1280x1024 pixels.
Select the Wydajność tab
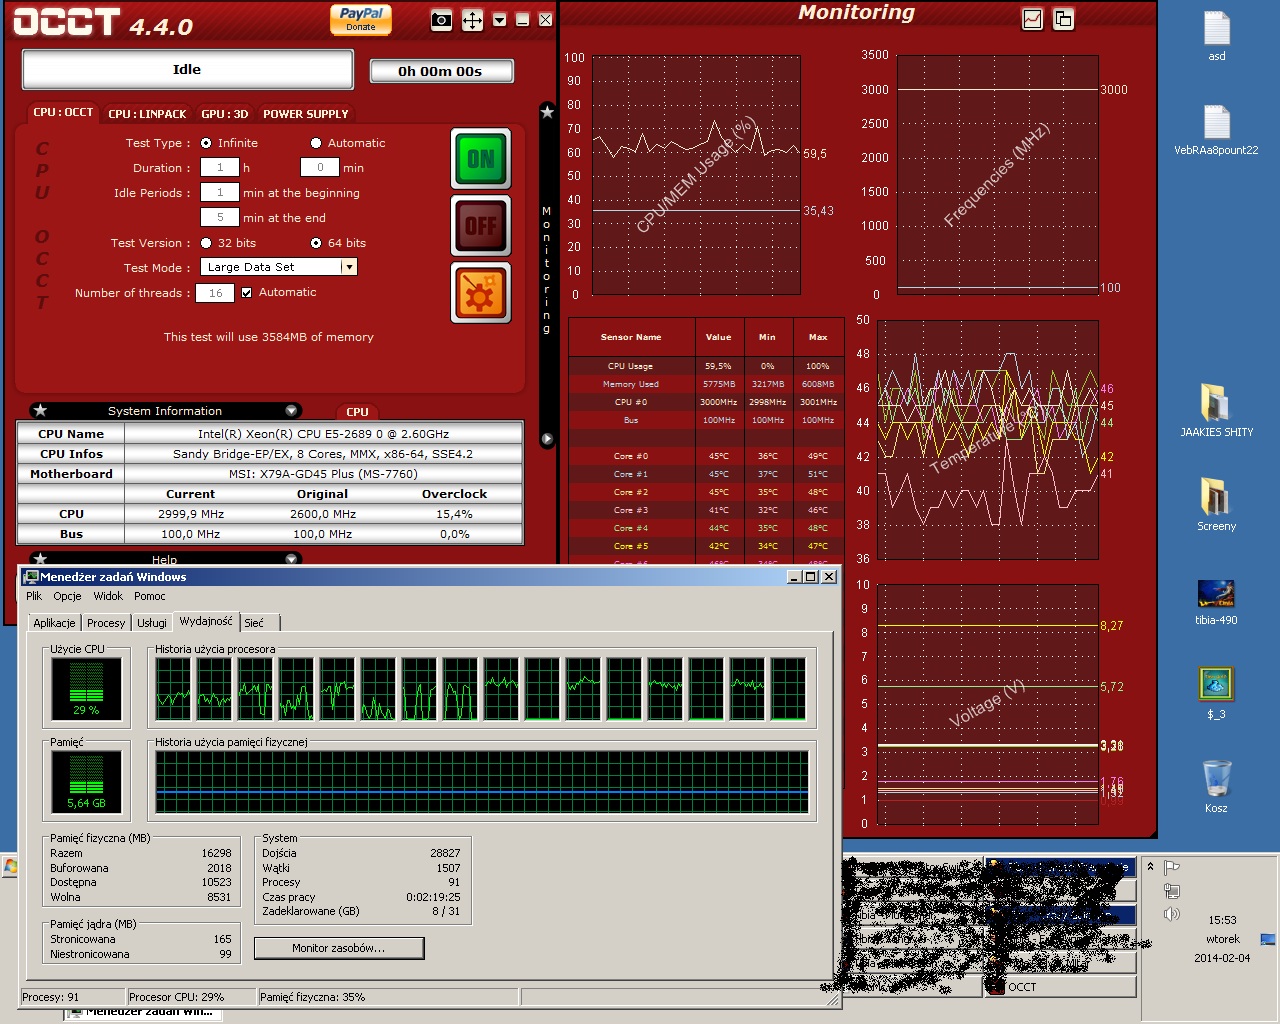206,621
